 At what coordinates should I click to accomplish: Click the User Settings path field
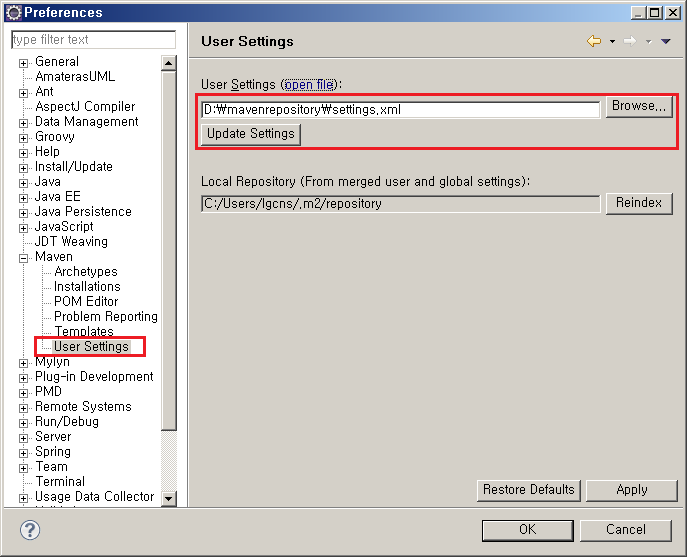pos(400,109)
